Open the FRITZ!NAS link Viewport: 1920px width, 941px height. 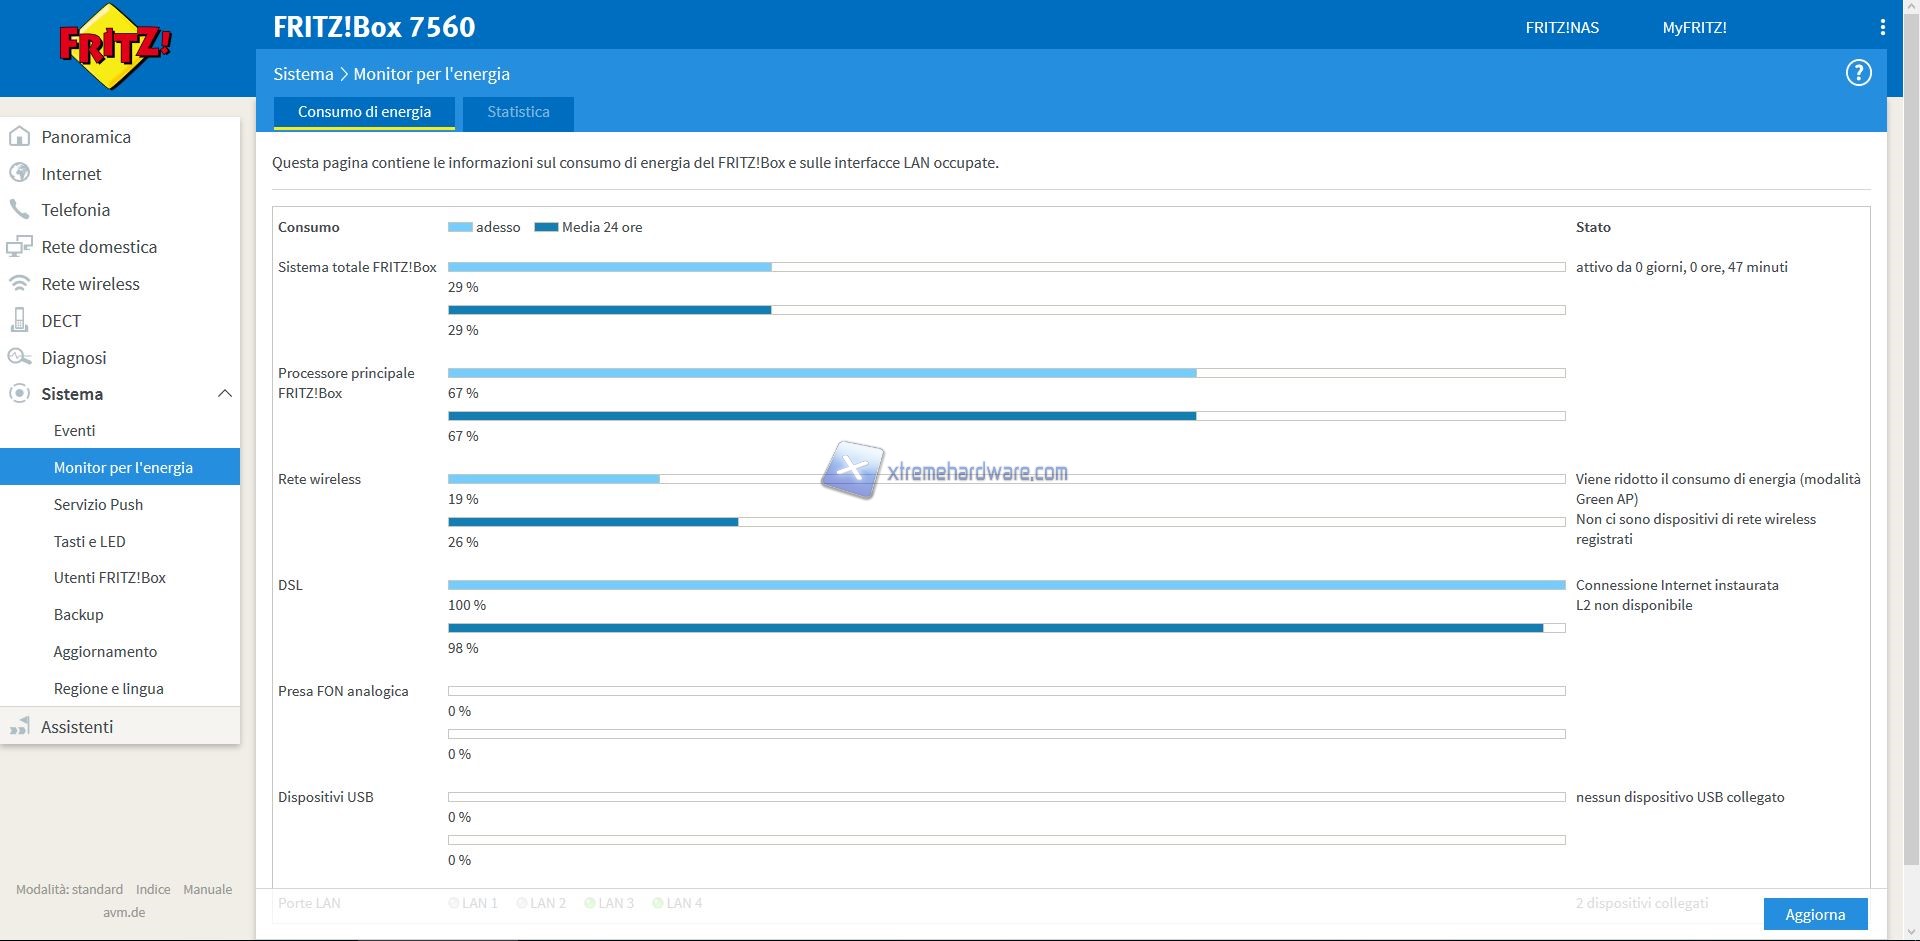[1561, 28]
